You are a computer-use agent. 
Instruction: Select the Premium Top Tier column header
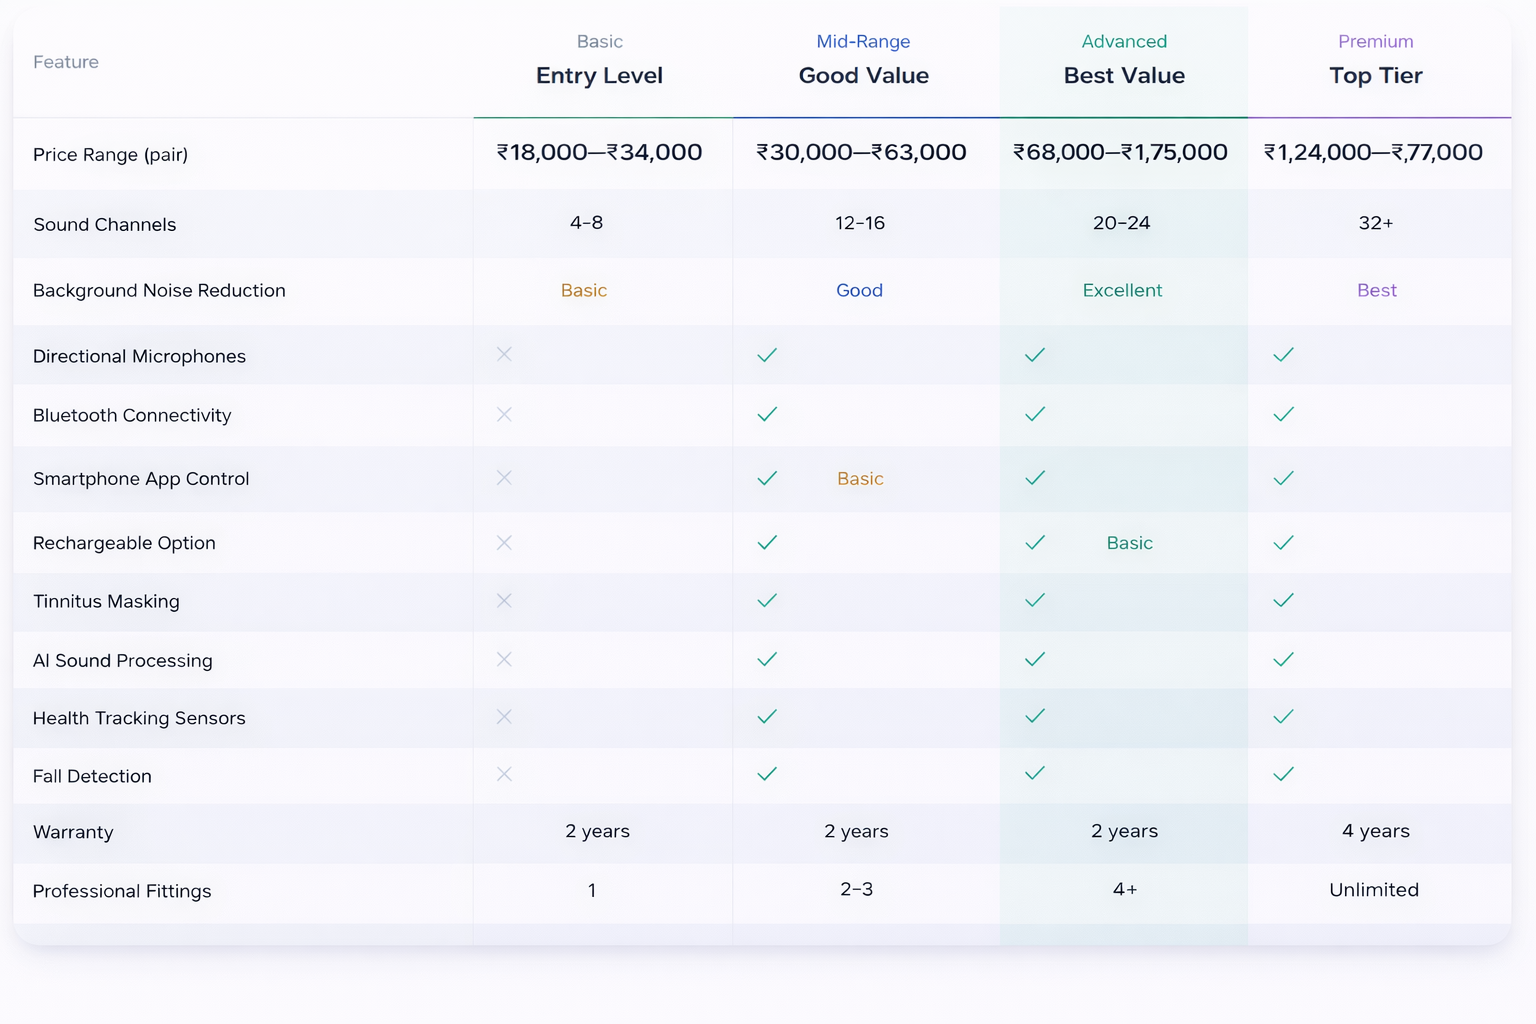coord(1375,61)
